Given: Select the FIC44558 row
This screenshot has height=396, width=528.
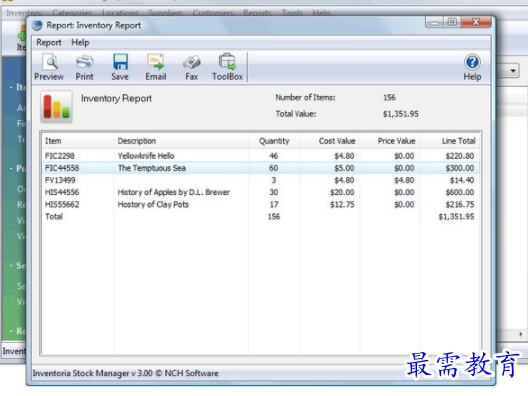Looking at the screenshot, I should coord(260,168).
